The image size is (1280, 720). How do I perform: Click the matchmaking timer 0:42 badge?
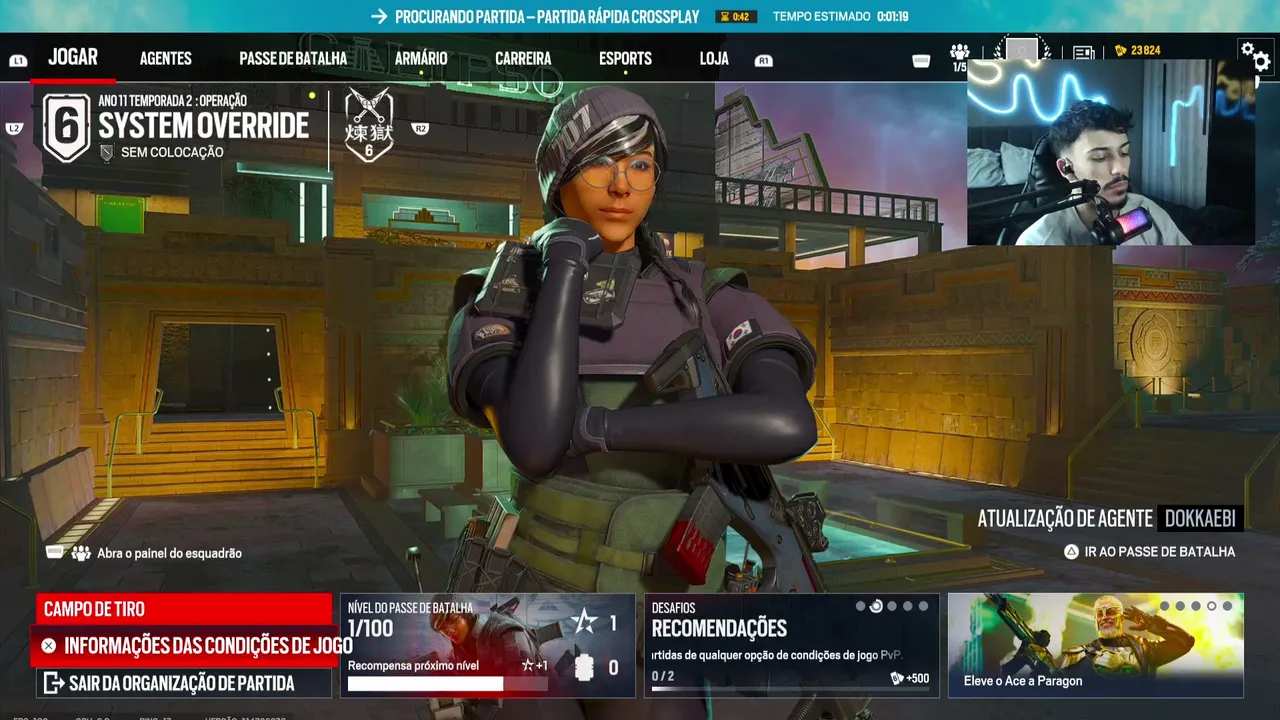pyautogui.click(x=736, y=16)
